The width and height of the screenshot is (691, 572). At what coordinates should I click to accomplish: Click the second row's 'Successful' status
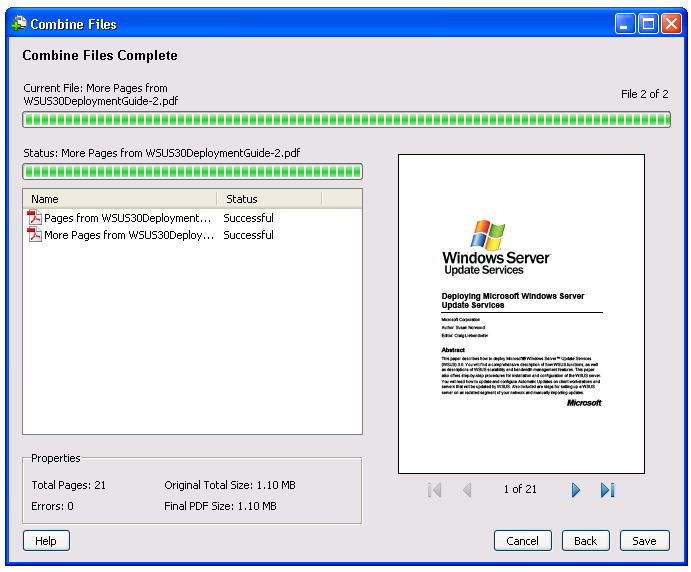point(249,235)
